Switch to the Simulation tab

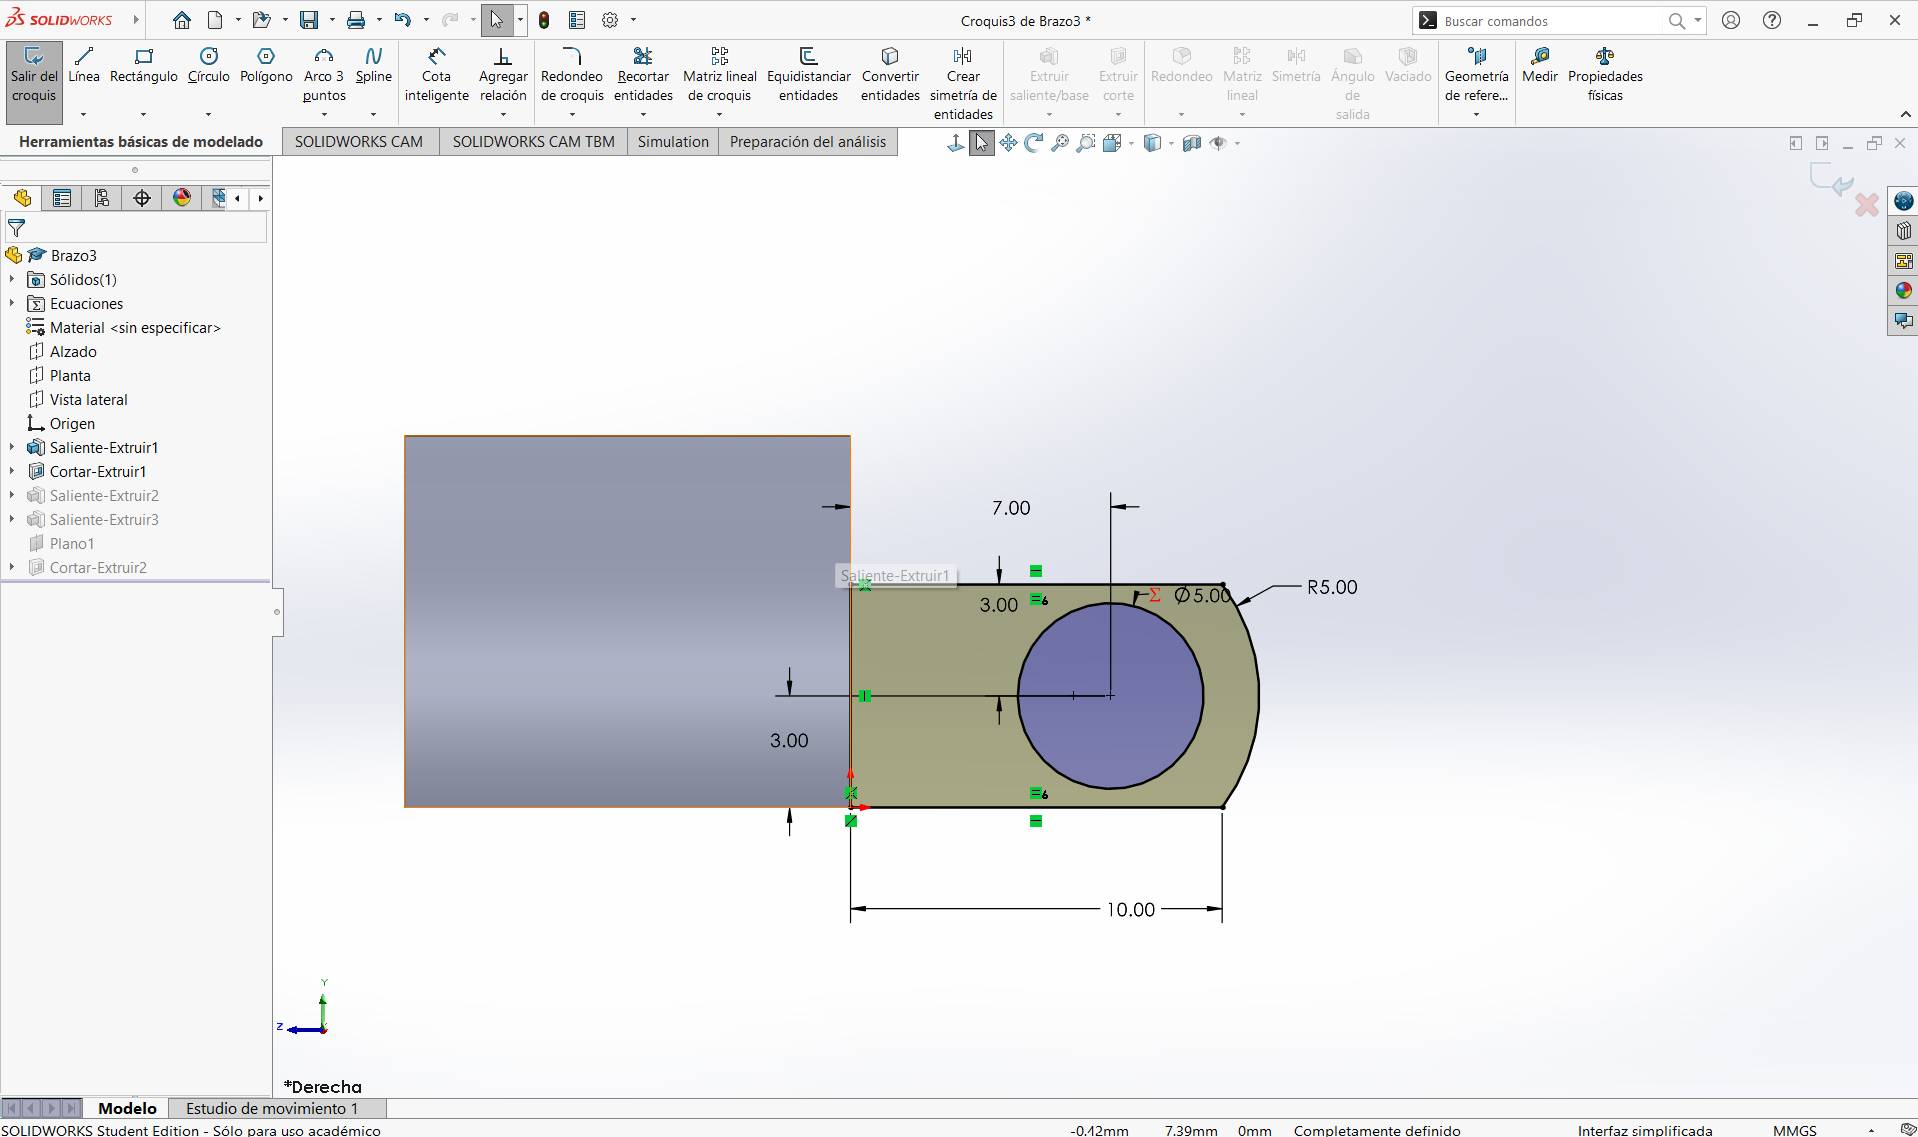click(673, 142)
